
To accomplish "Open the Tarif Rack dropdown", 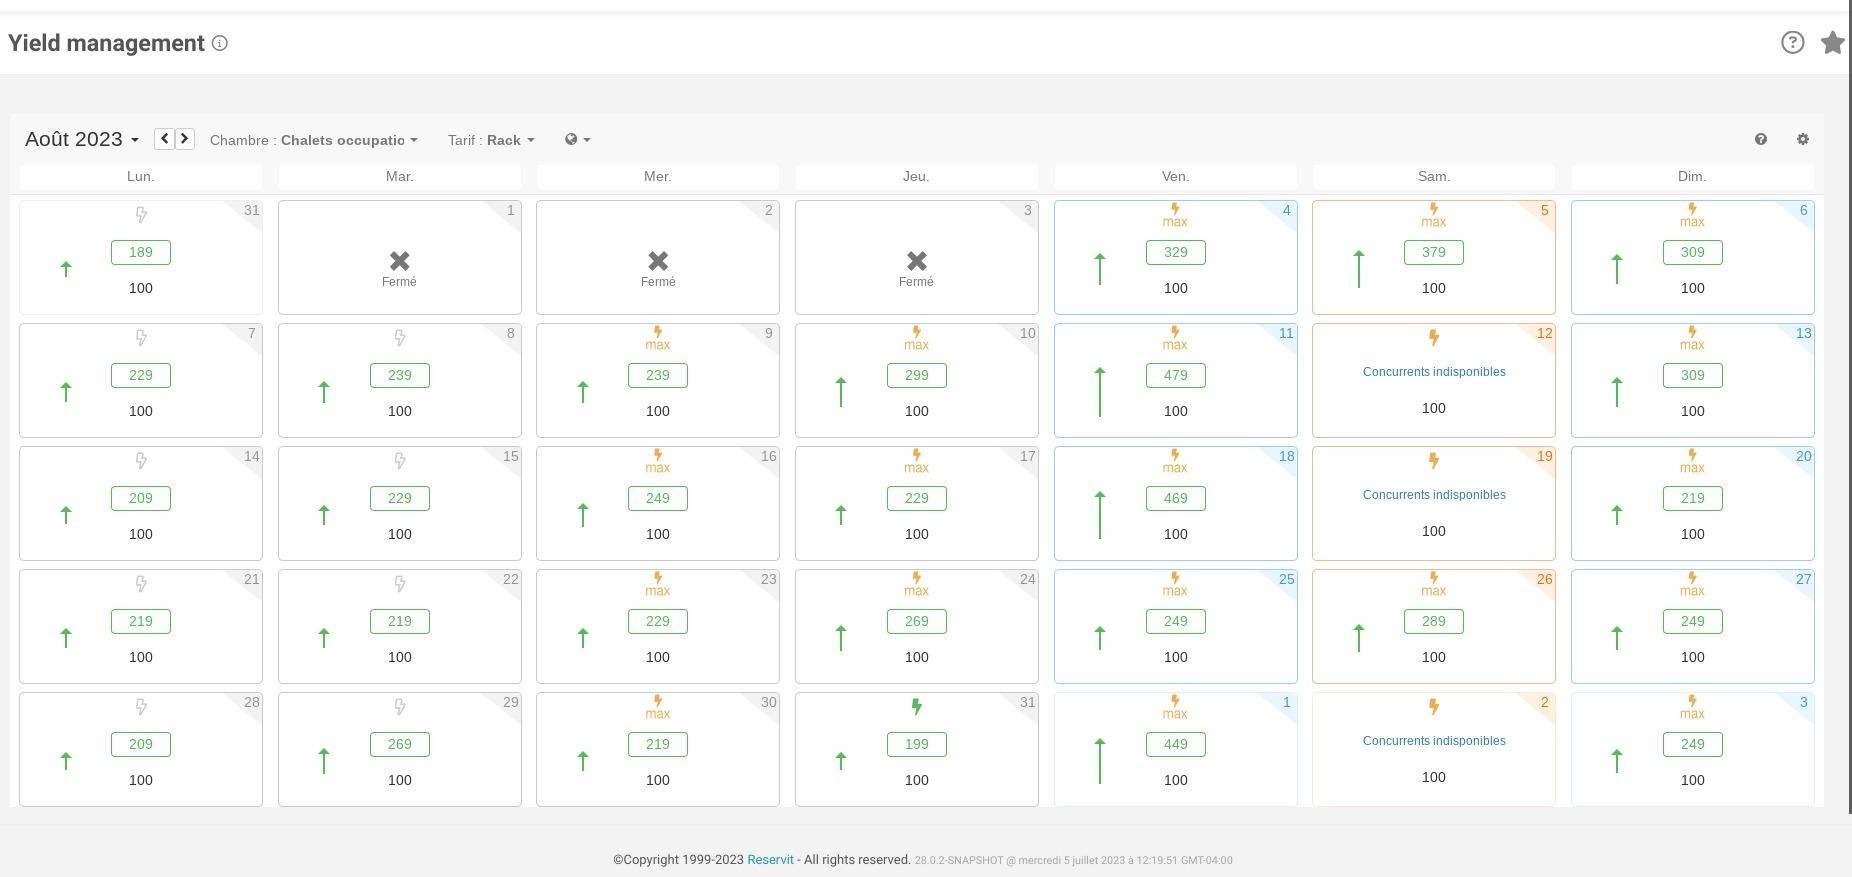I will (x=491, y=140).
